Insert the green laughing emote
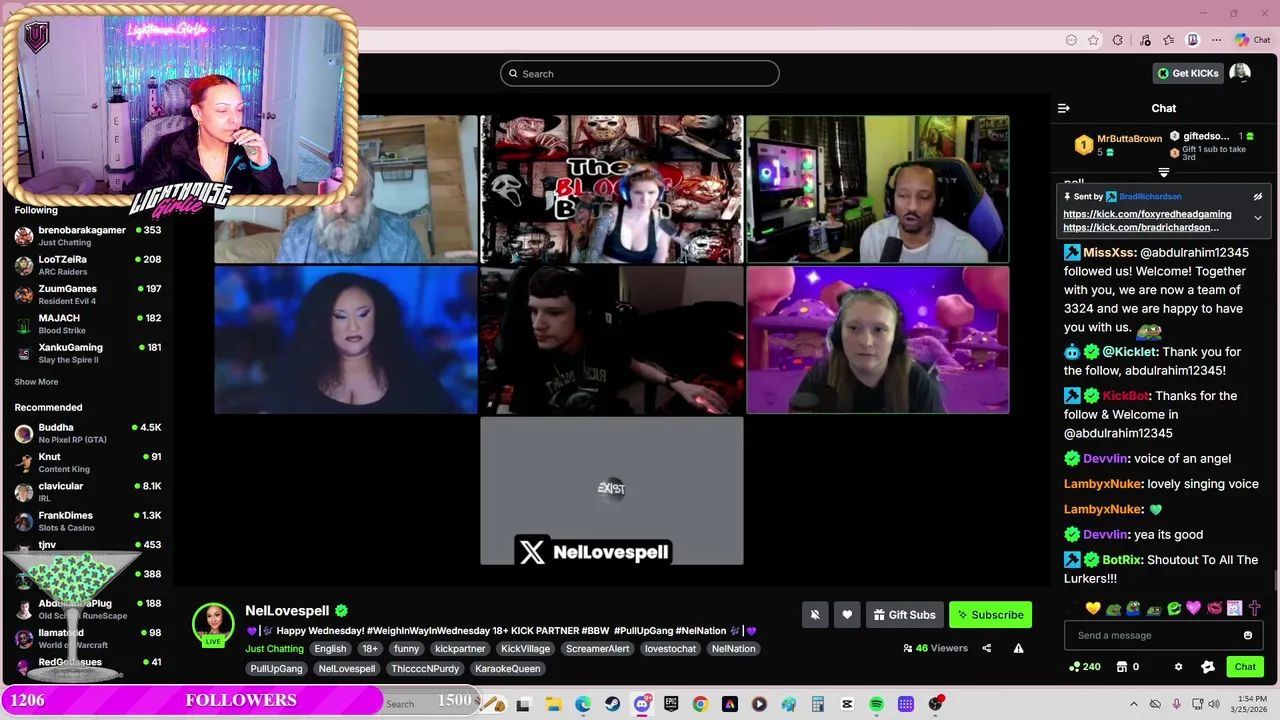 pos(1174,608)
